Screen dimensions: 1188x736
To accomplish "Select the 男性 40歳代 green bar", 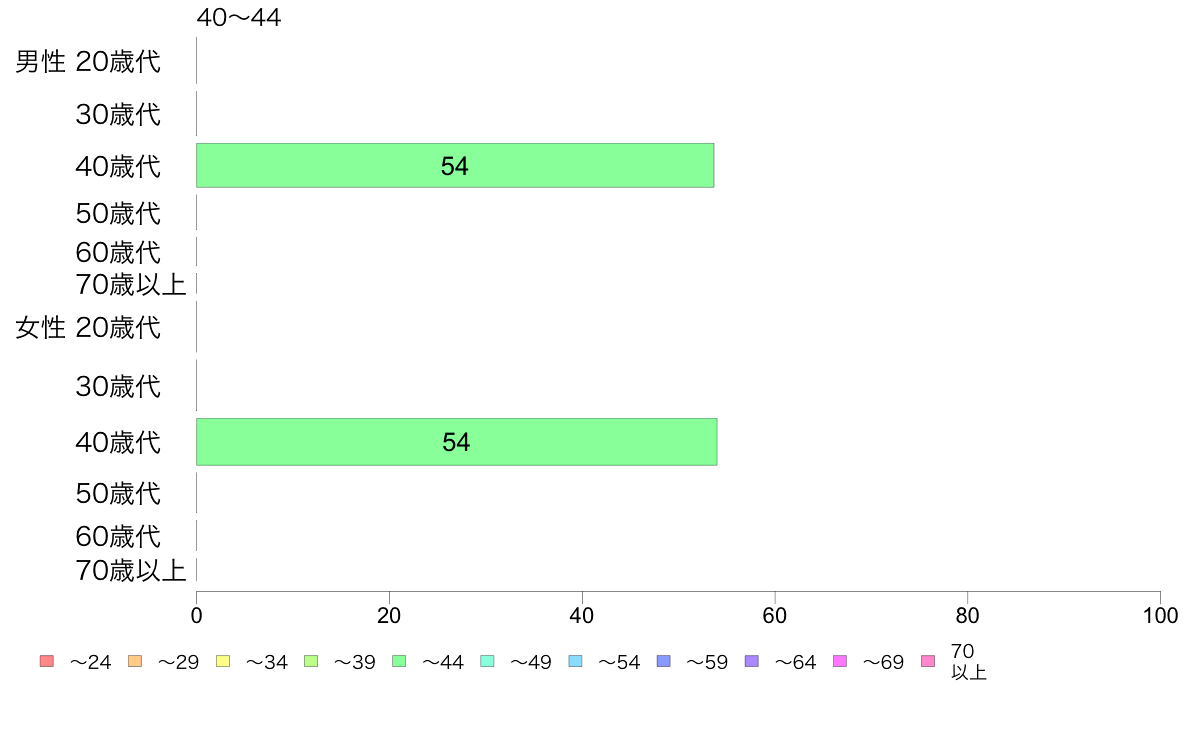I will [455, 165].
